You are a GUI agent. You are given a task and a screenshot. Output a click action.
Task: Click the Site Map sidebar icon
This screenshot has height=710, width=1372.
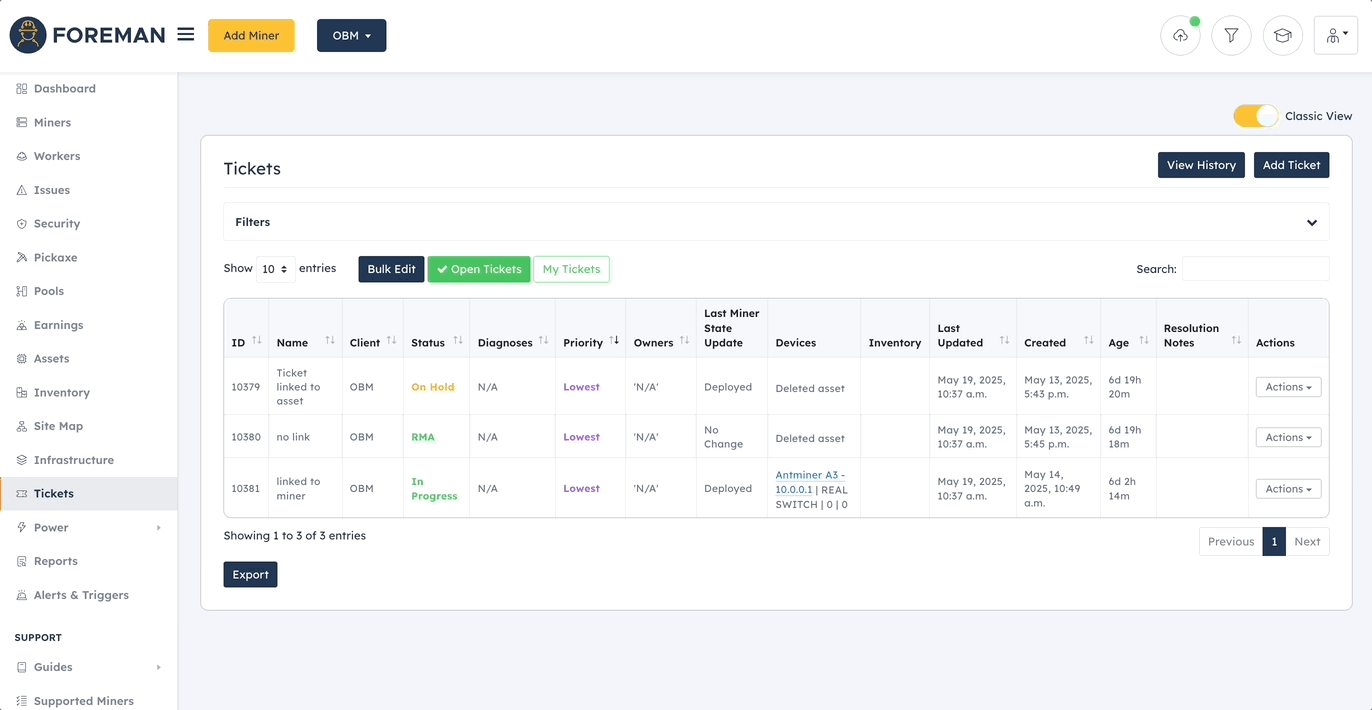[22, 426]
